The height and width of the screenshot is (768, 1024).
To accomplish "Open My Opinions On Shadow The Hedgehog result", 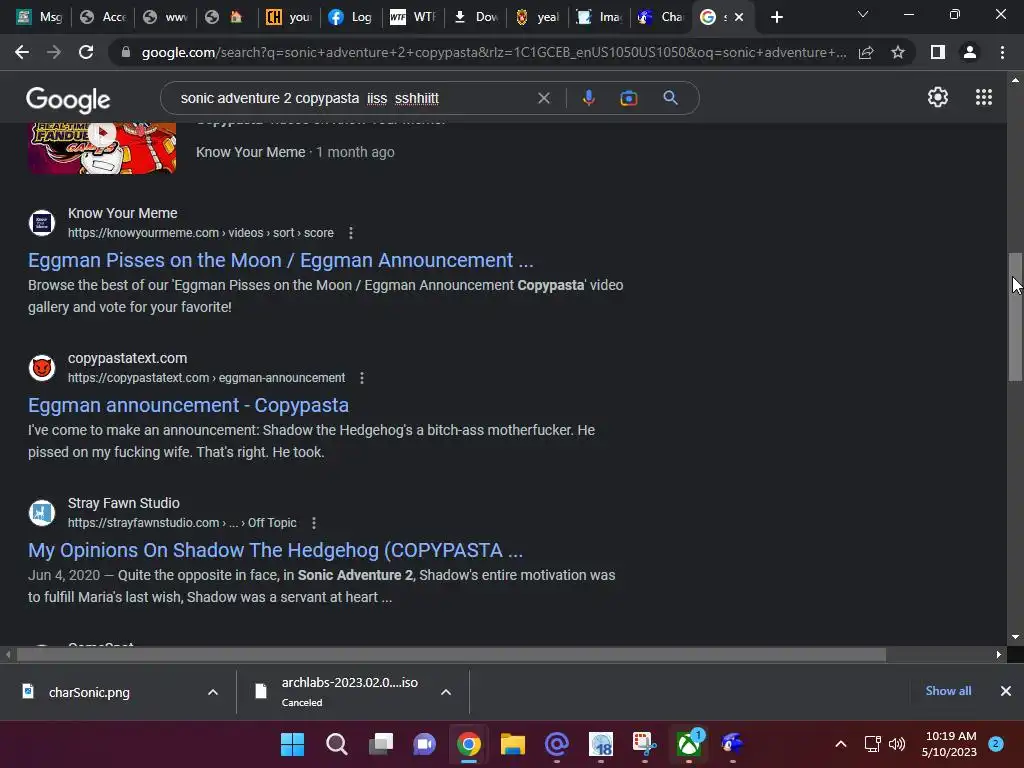I will pyautogui.click(x=276, y=551).
